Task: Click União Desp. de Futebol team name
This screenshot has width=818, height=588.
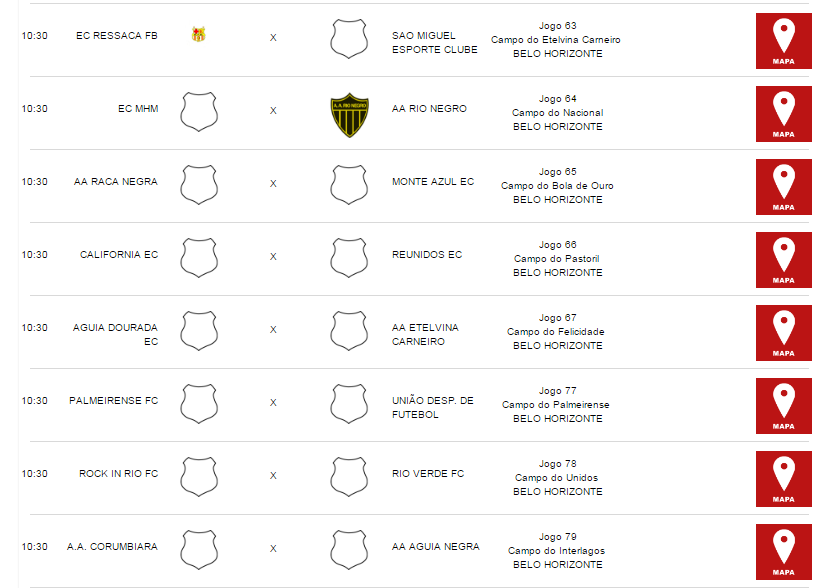Action: (432, 407)
